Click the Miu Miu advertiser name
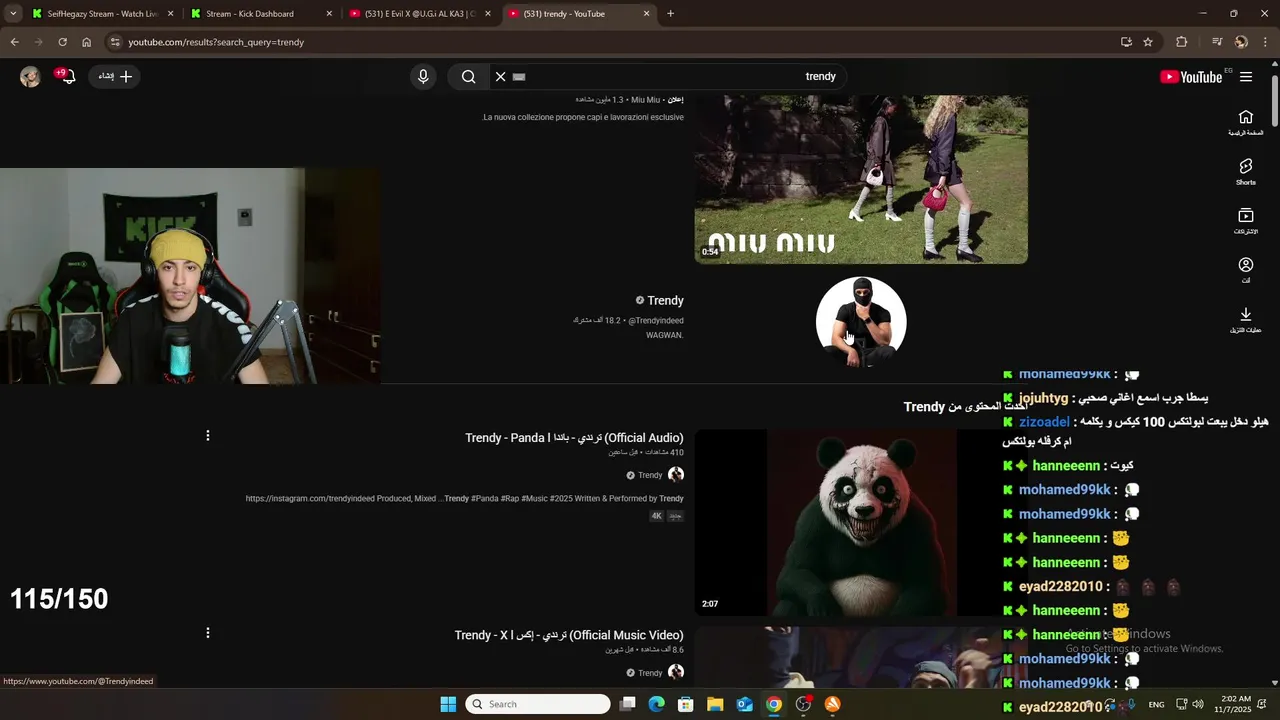This screenshot has width=1280, height=720. (645, 100)
